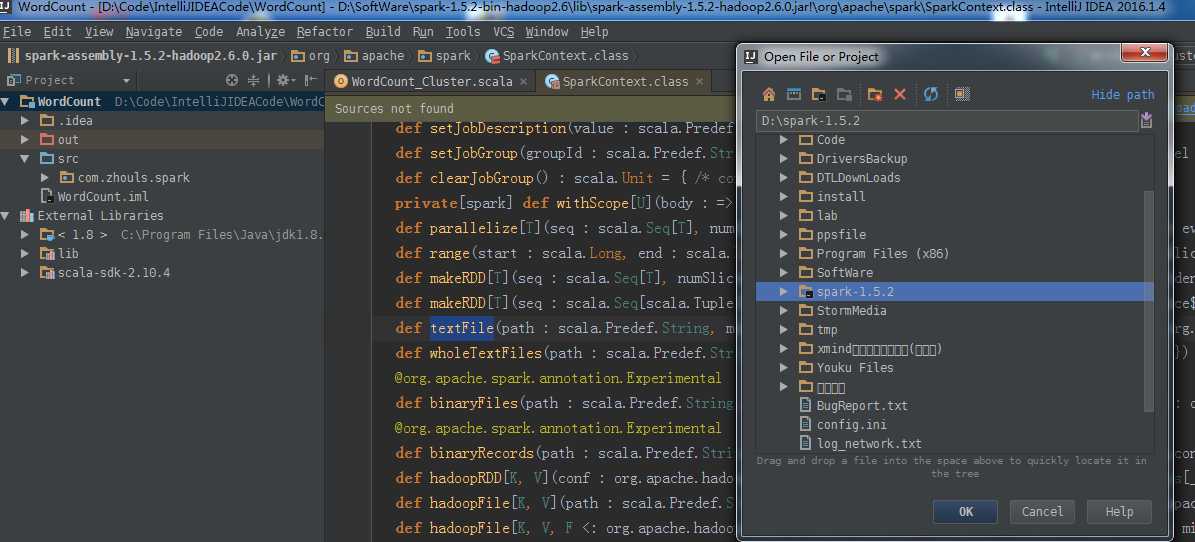Hide the Project tool window
The width and height of the screenshot is (1195, 542).
310,80
